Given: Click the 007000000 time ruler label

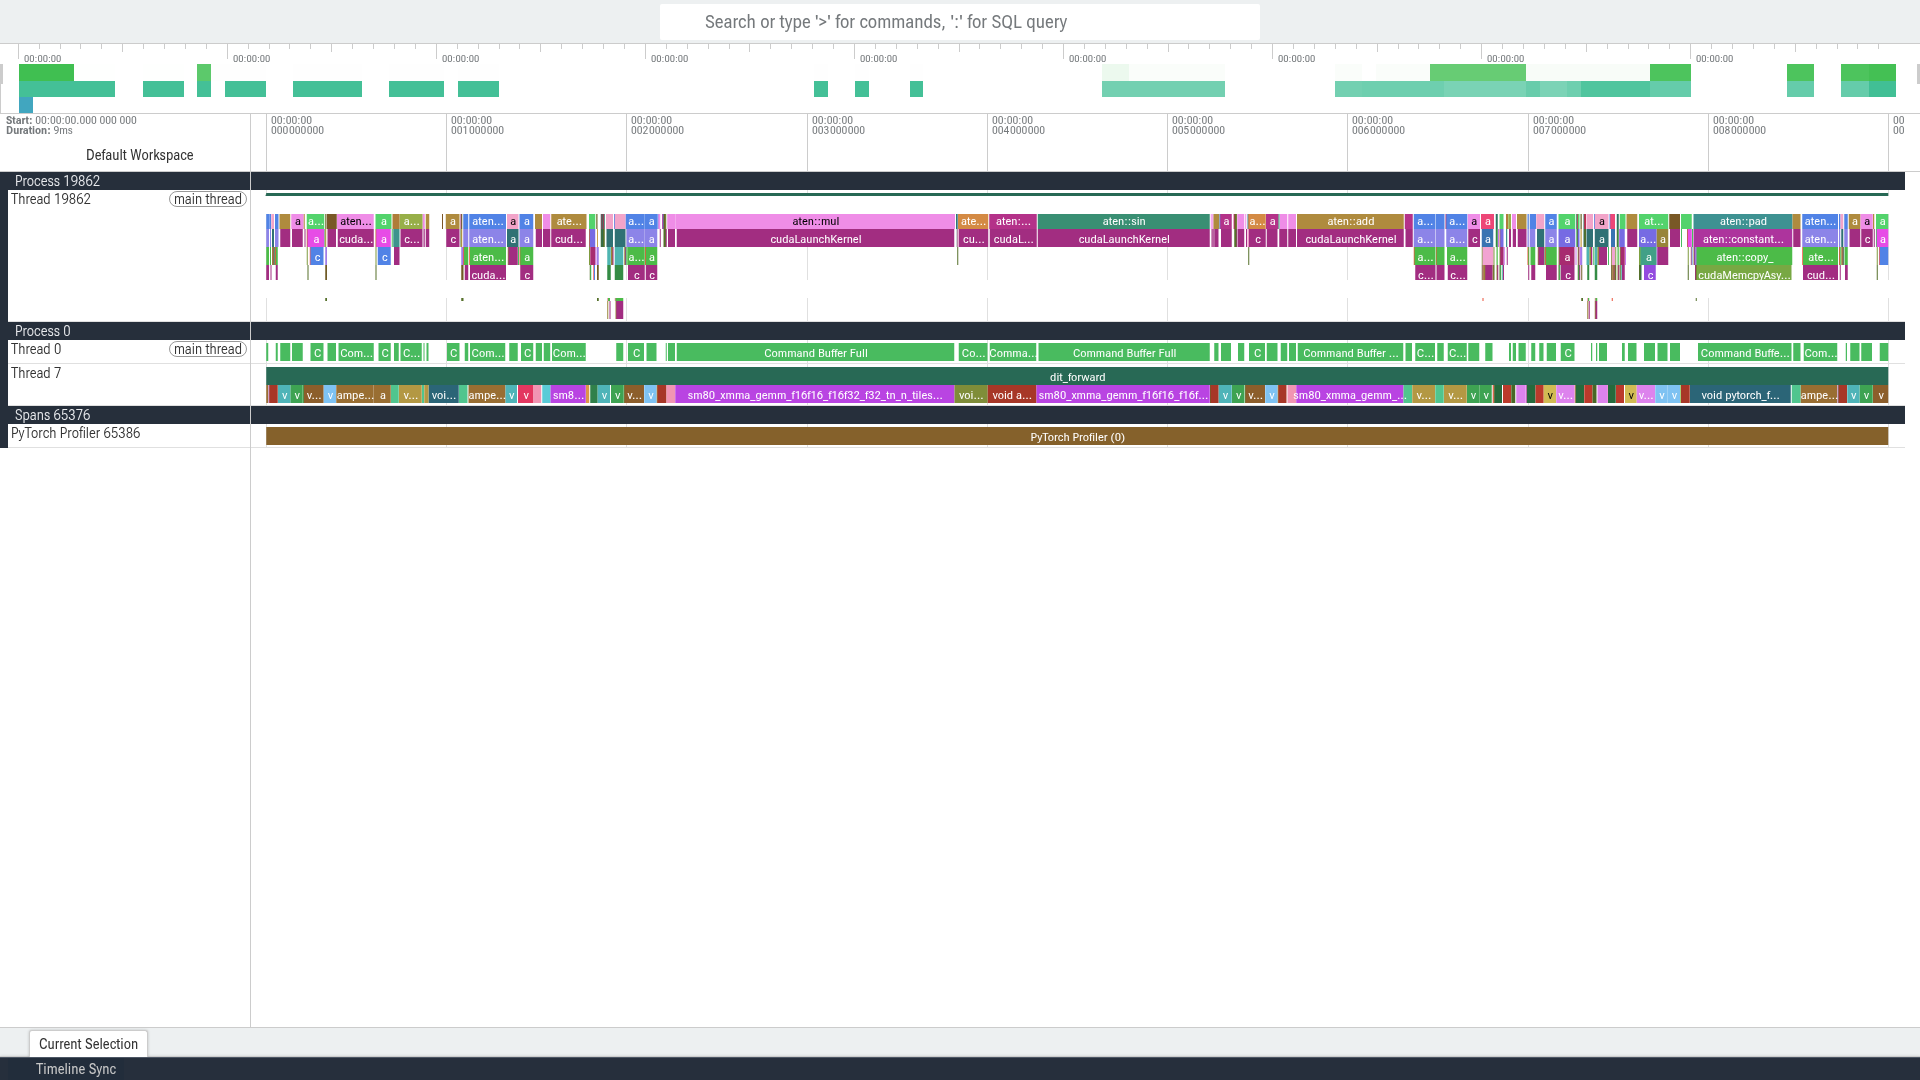Looking at the screenshot, I should click(x=1559, y=131).
